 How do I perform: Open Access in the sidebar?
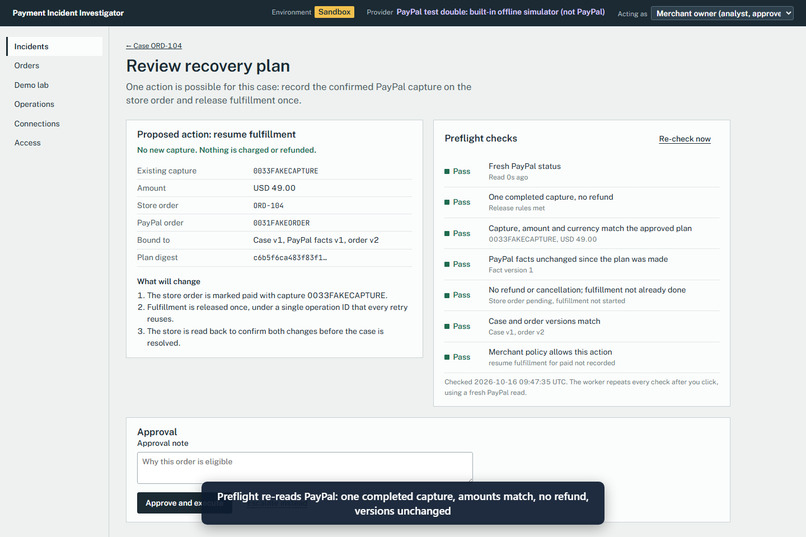27,143
